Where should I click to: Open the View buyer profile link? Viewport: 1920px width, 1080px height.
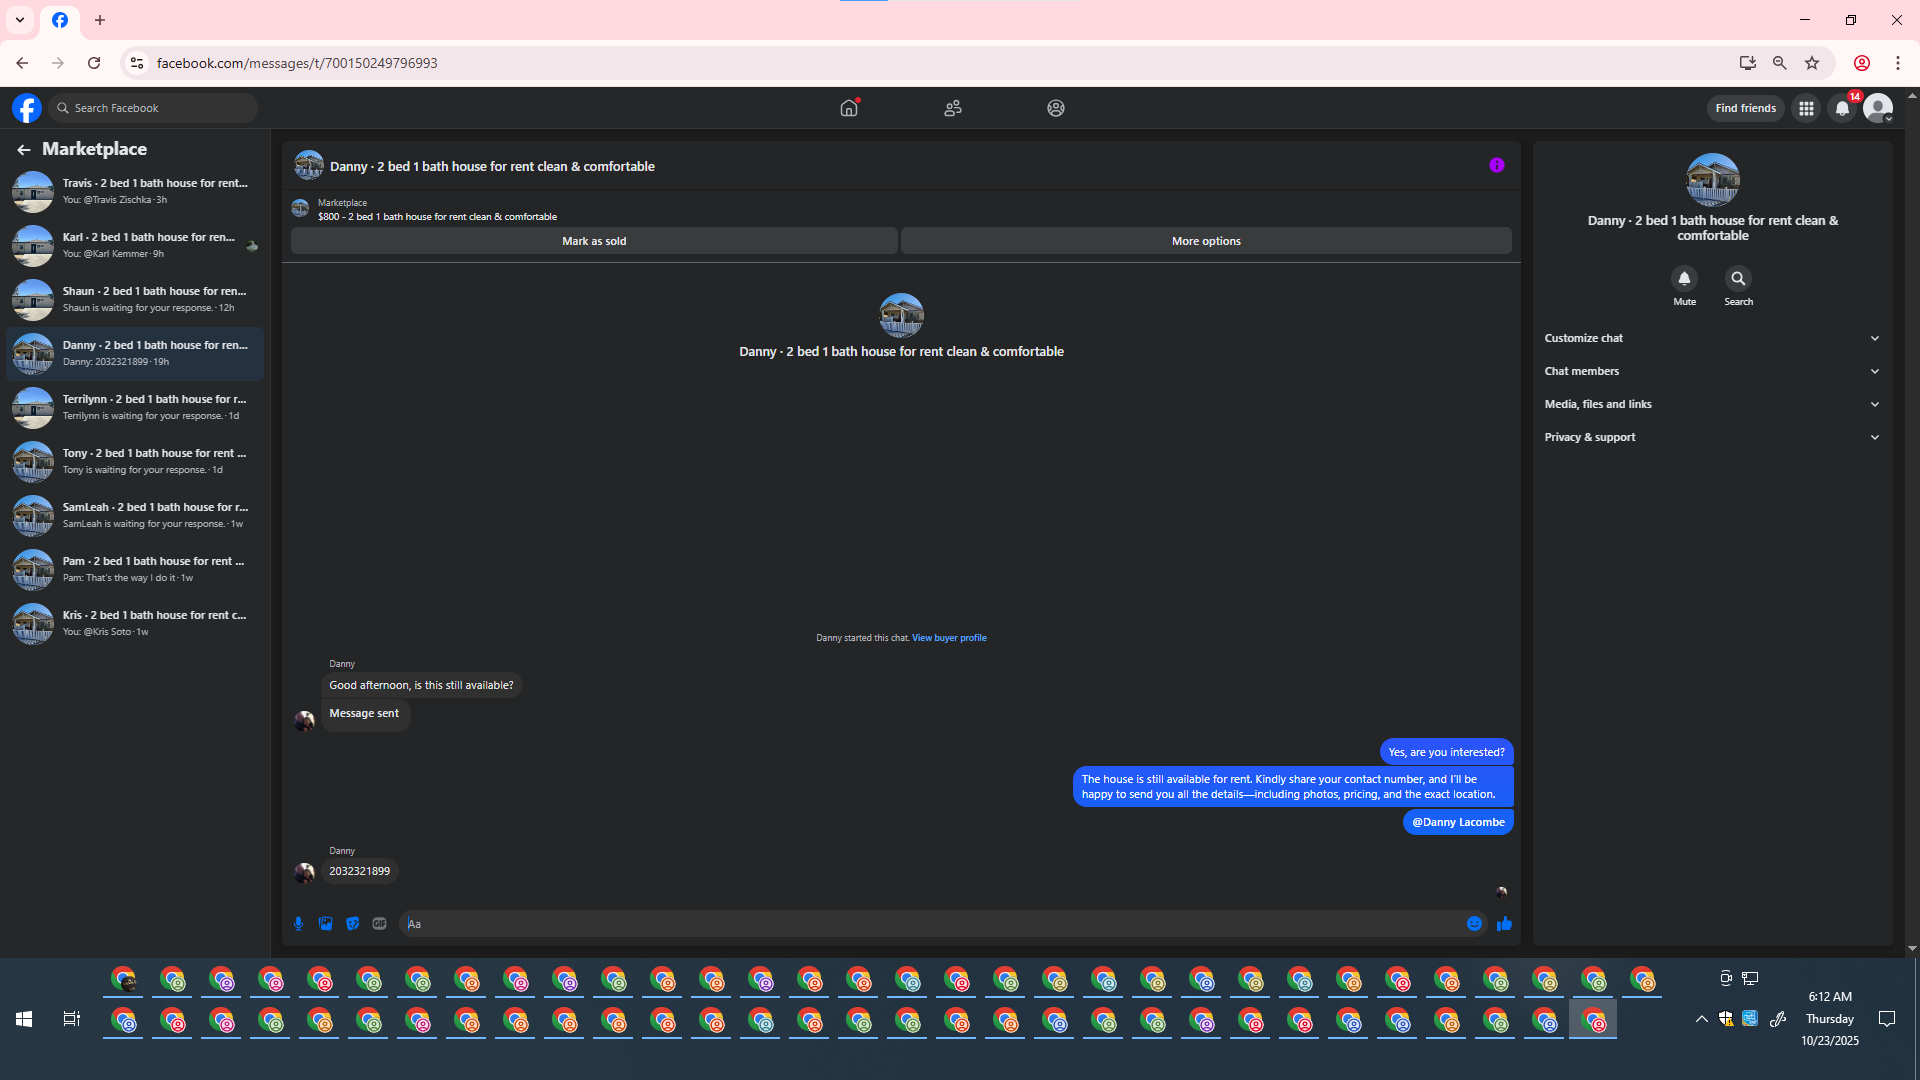[948, 638]
